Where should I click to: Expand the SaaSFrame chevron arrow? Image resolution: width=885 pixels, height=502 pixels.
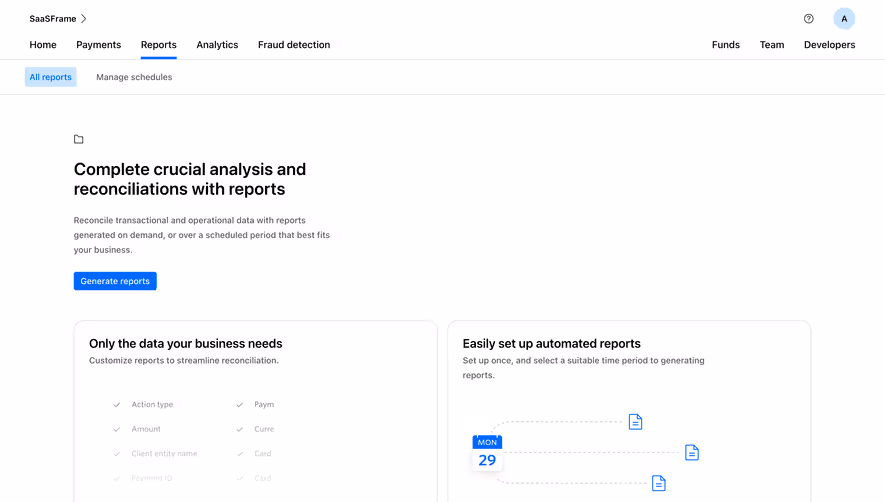(x=84, y=19)
